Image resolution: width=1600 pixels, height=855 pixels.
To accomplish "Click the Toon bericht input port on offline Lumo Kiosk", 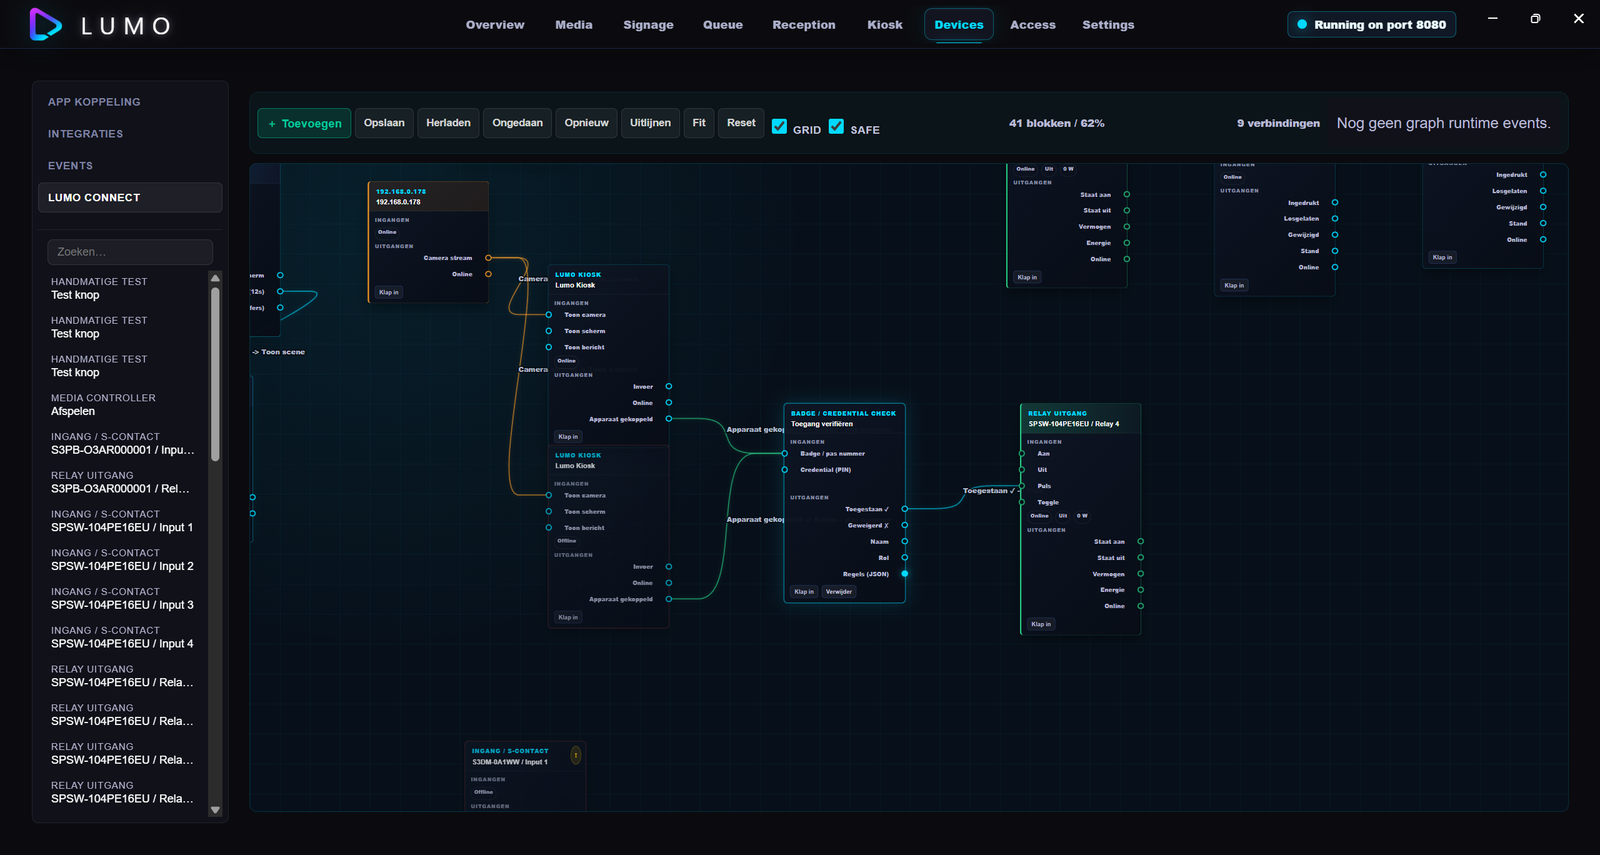I will pos(548,527).
